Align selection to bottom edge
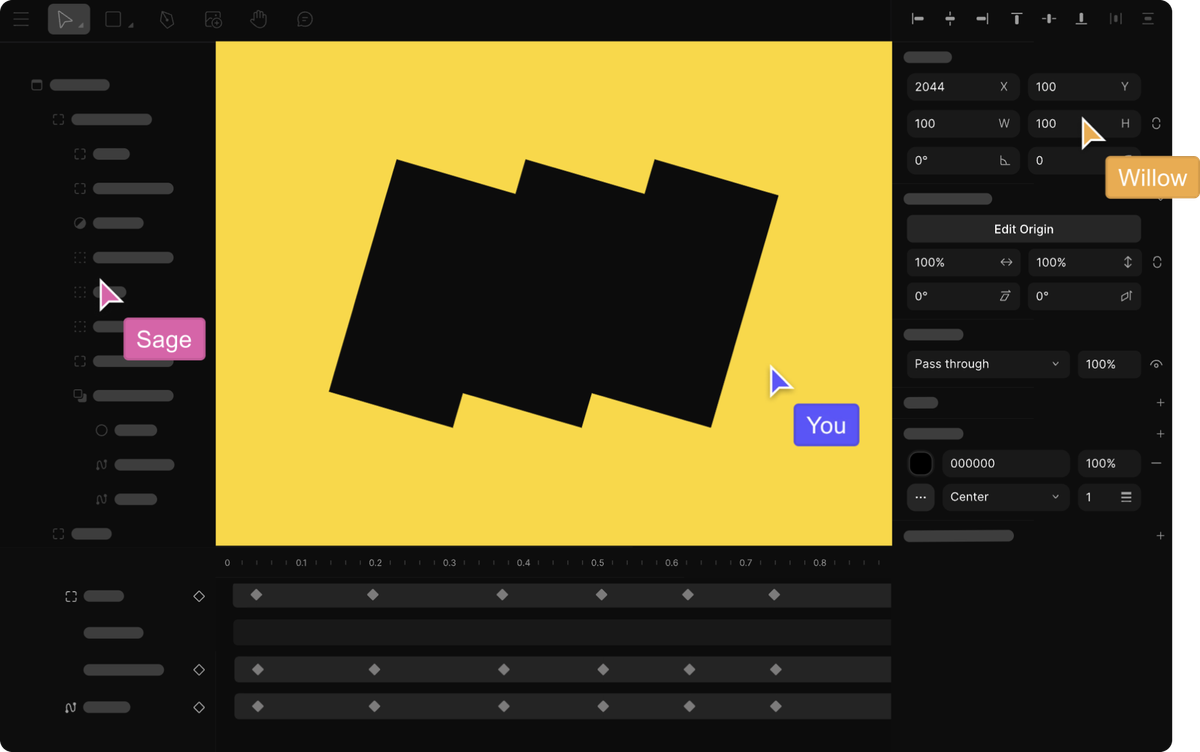The image size is (1200, 752). (x=1081, y=19)
